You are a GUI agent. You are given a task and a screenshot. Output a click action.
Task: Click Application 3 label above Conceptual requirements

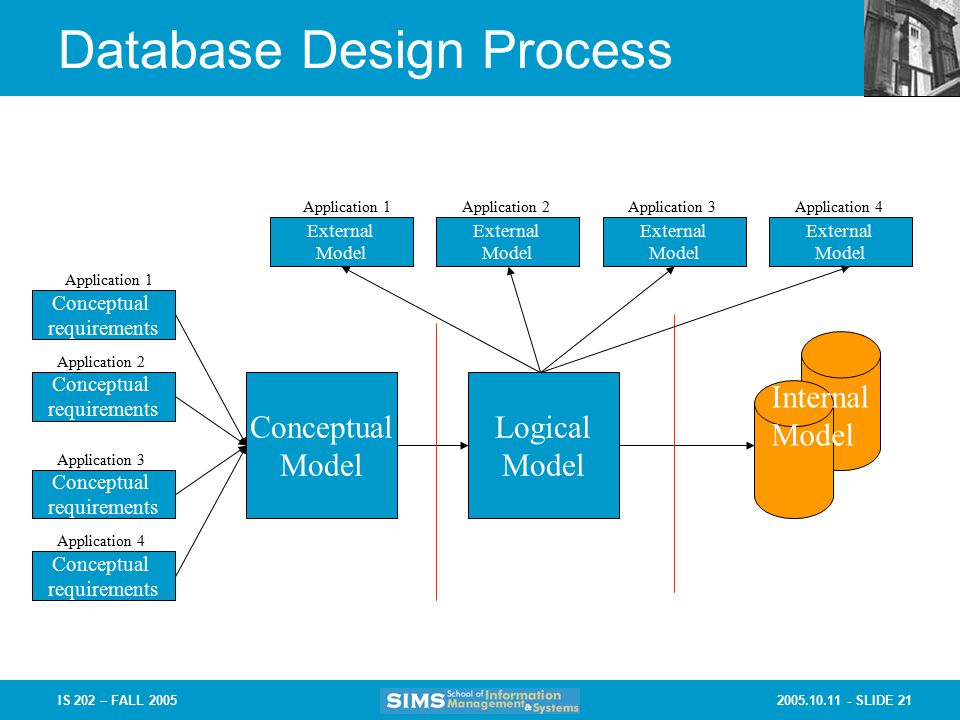tap(100, 460)
